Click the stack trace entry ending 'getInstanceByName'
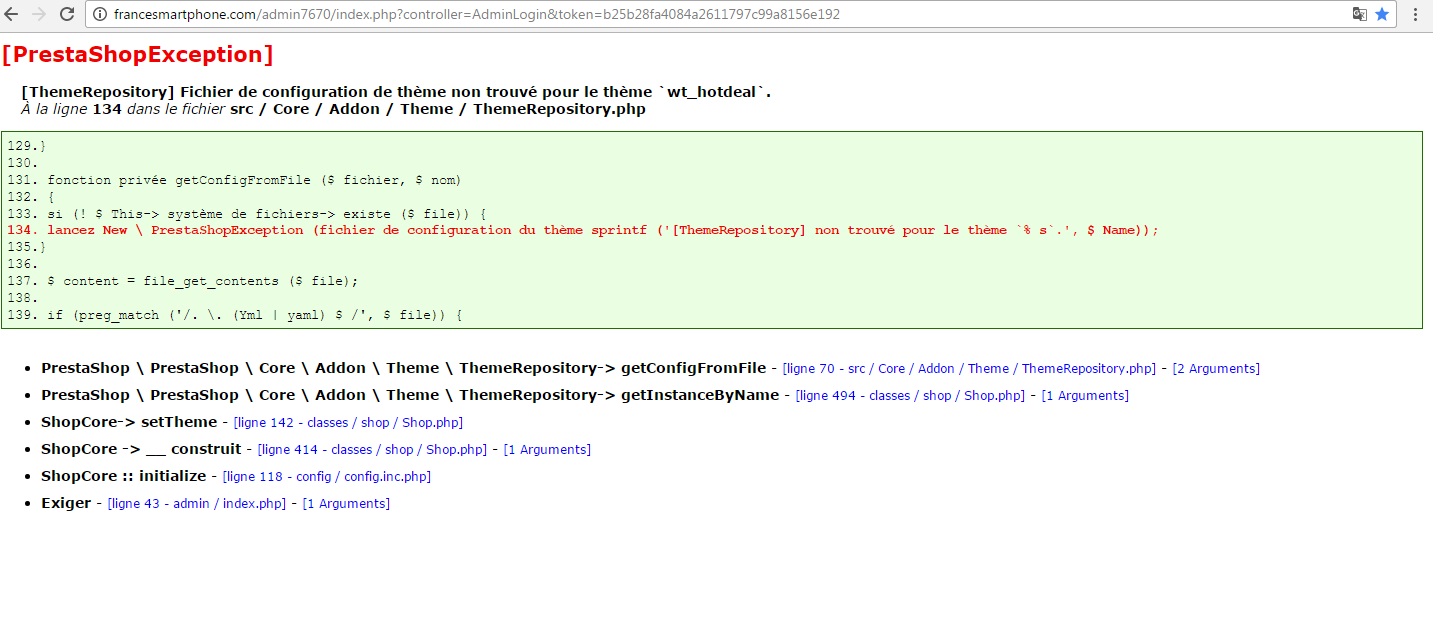Viewport: 1441px width, 643px height. click(410, 395)
